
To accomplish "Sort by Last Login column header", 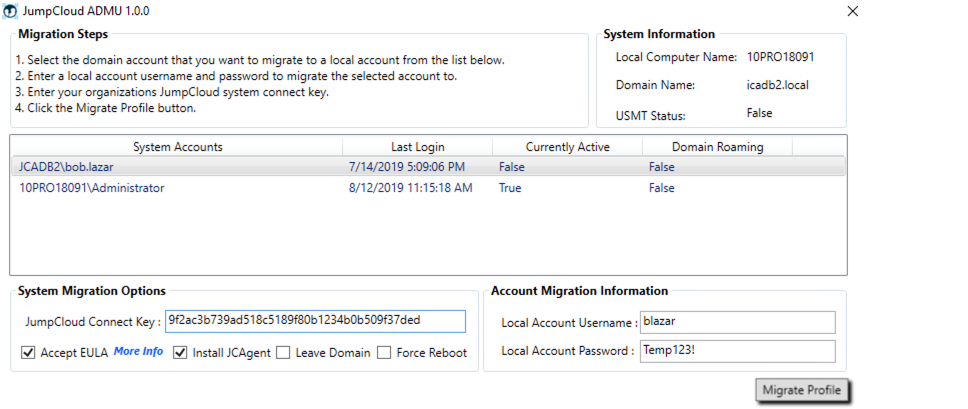I will click(417, 147).
